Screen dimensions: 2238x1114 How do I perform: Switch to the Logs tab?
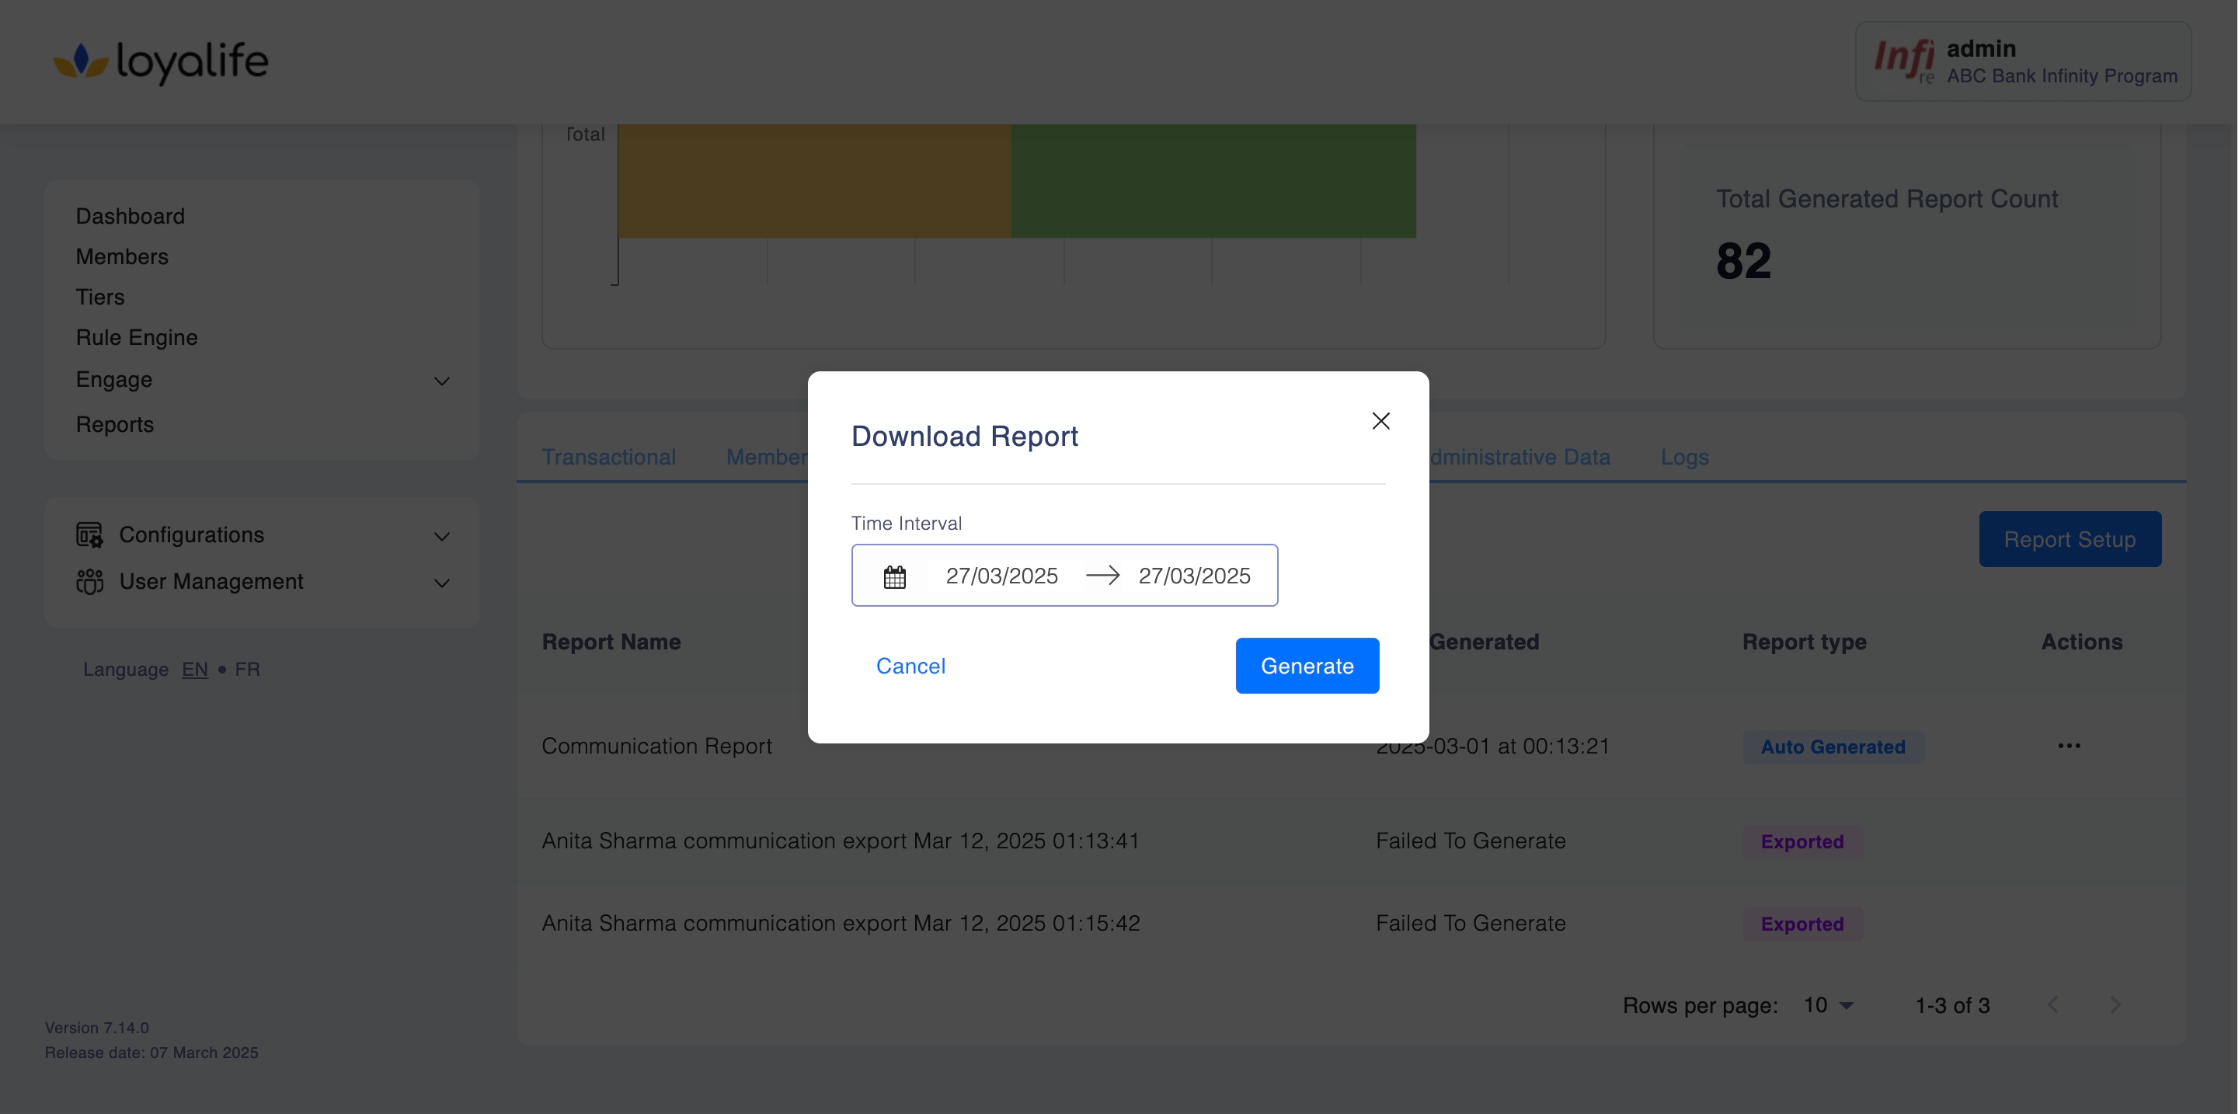tap(1685, 457)
